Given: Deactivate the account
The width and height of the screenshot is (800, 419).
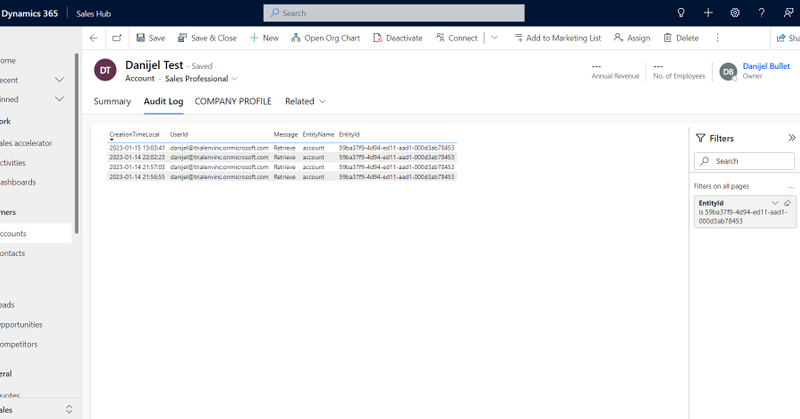Looking at the screenshot, I should [397, 38].
